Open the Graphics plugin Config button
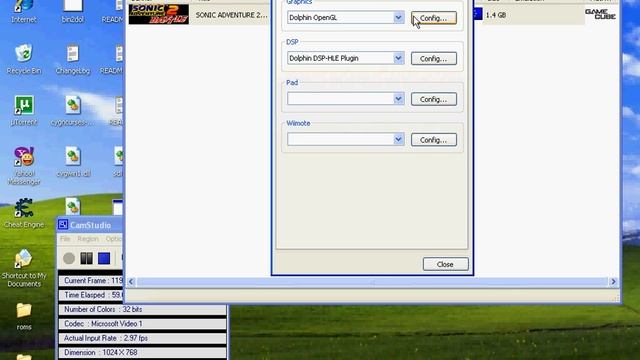Viewport: 640px width, 360px height. point(433,18)
